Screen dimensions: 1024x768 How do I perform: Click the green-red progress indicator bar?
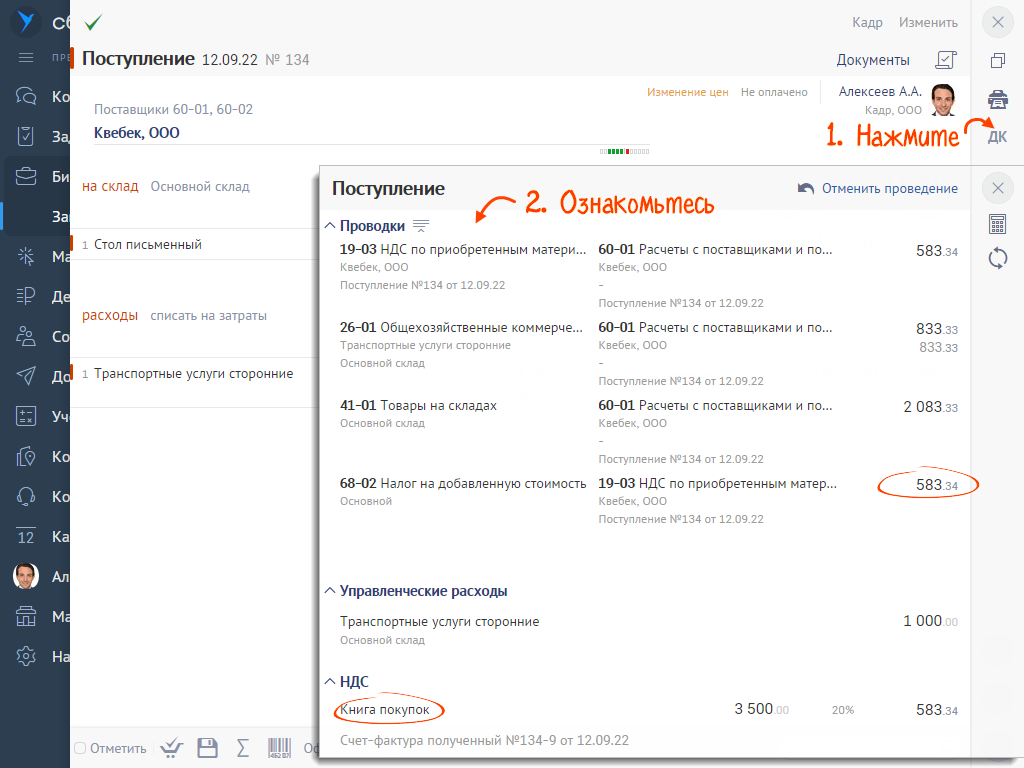click(625, 151)
